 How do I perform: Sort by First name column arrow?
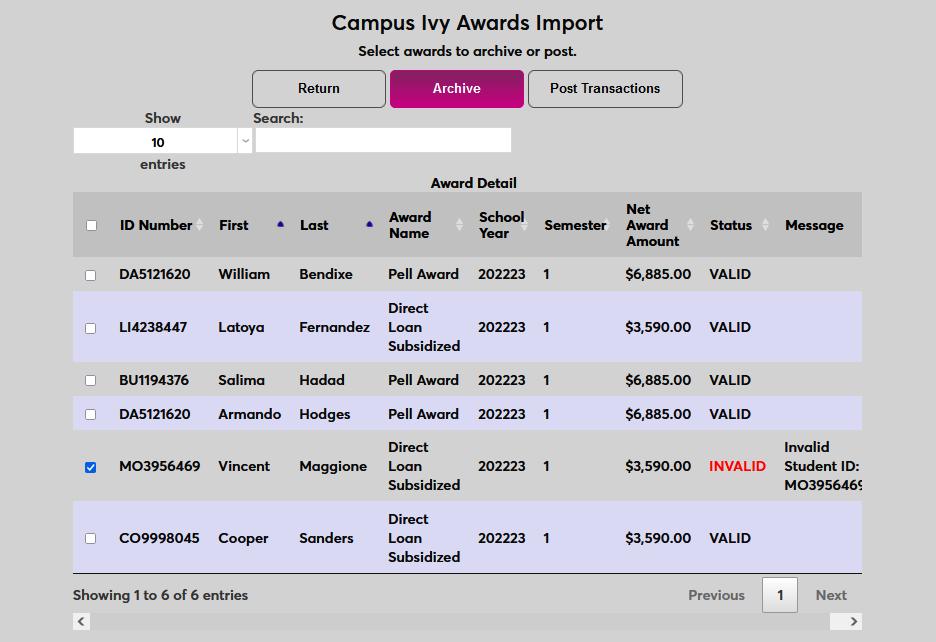point(280,225)
